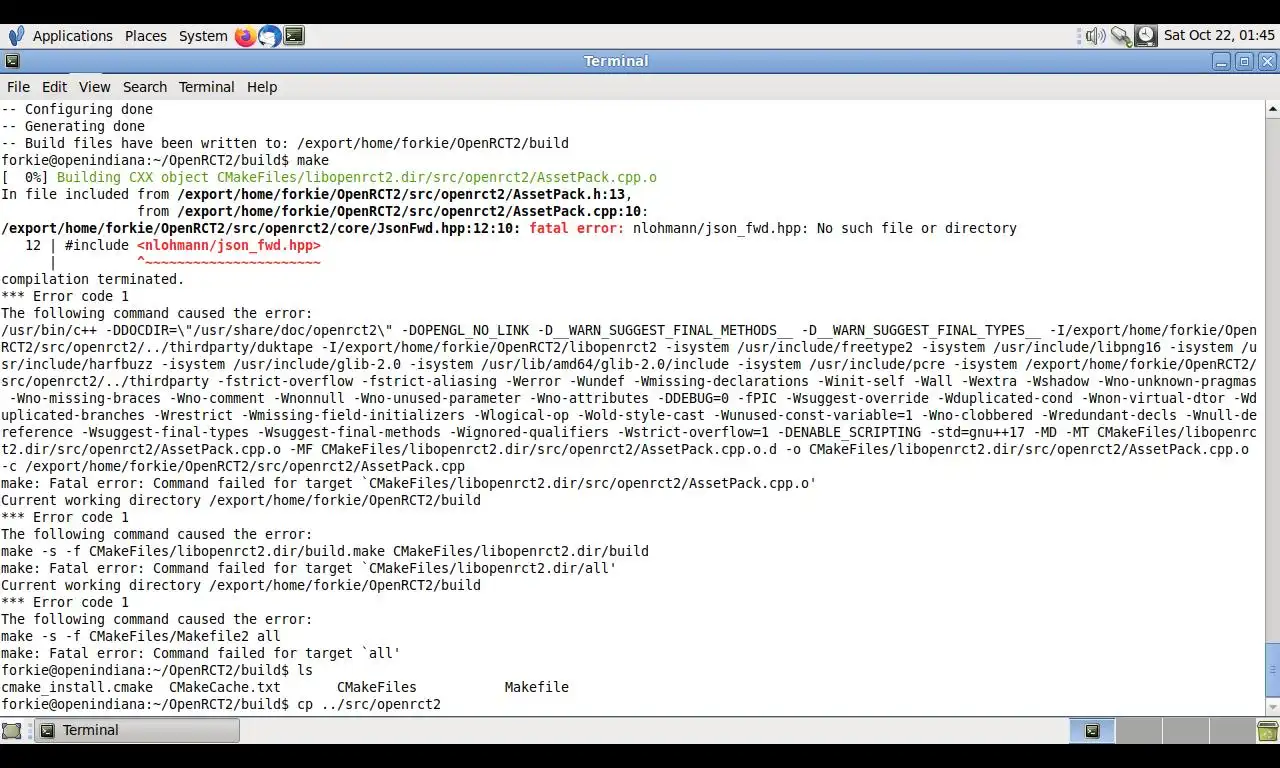Open the Time Slider clock icon
Image resolution: width=1280 pixels, height=768 pixels.
coord(1146,36)
